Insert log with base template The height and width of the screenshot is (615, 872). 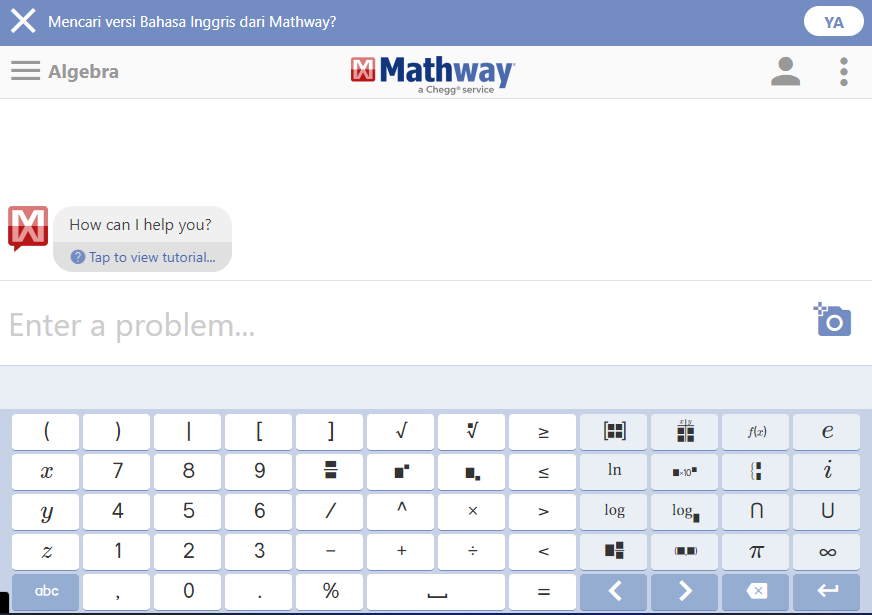(685, 512)
